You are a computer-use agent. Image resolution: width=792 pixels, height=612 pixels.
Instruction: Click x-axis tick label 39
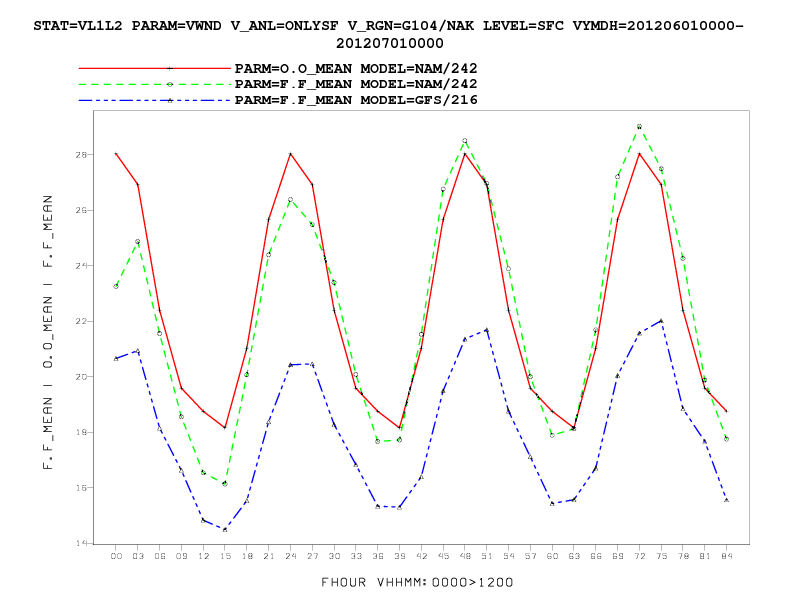(400, 556)
